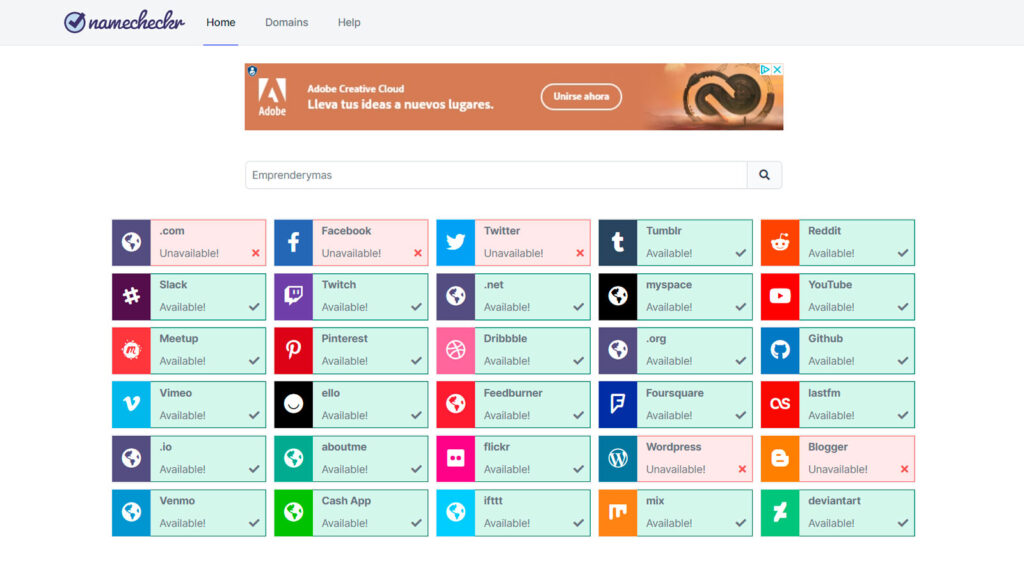Screen dimensions: 1024x576
Task: Click the namechecker logo link
Action: click(124, 22)
